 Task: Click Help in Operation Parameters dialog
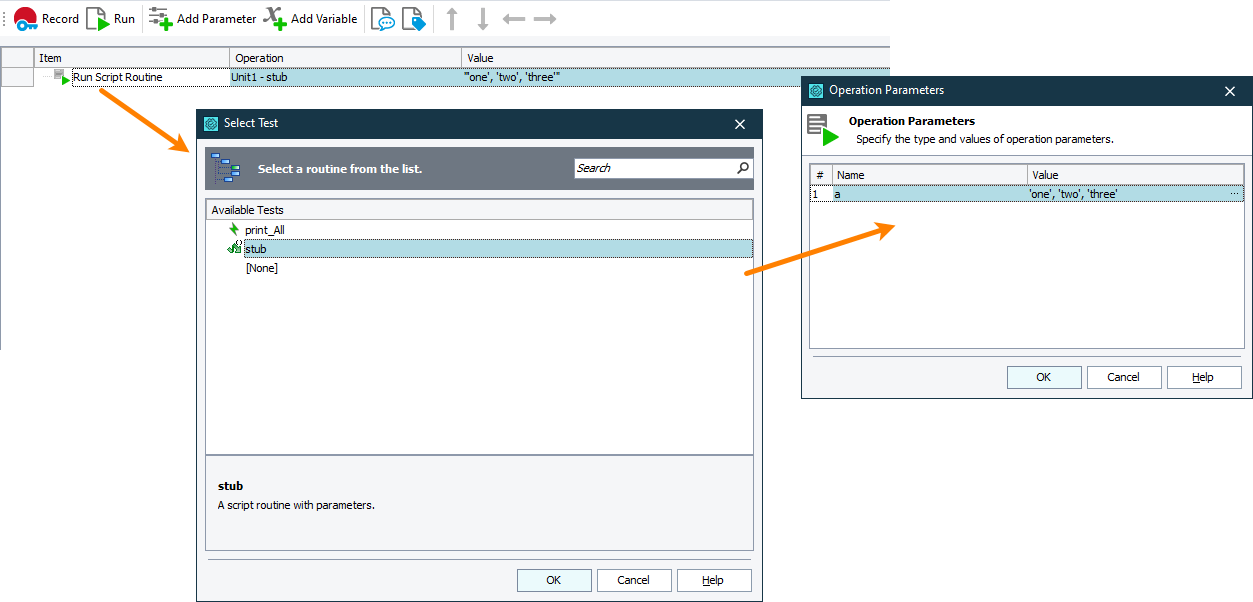tap(1204, 377)
